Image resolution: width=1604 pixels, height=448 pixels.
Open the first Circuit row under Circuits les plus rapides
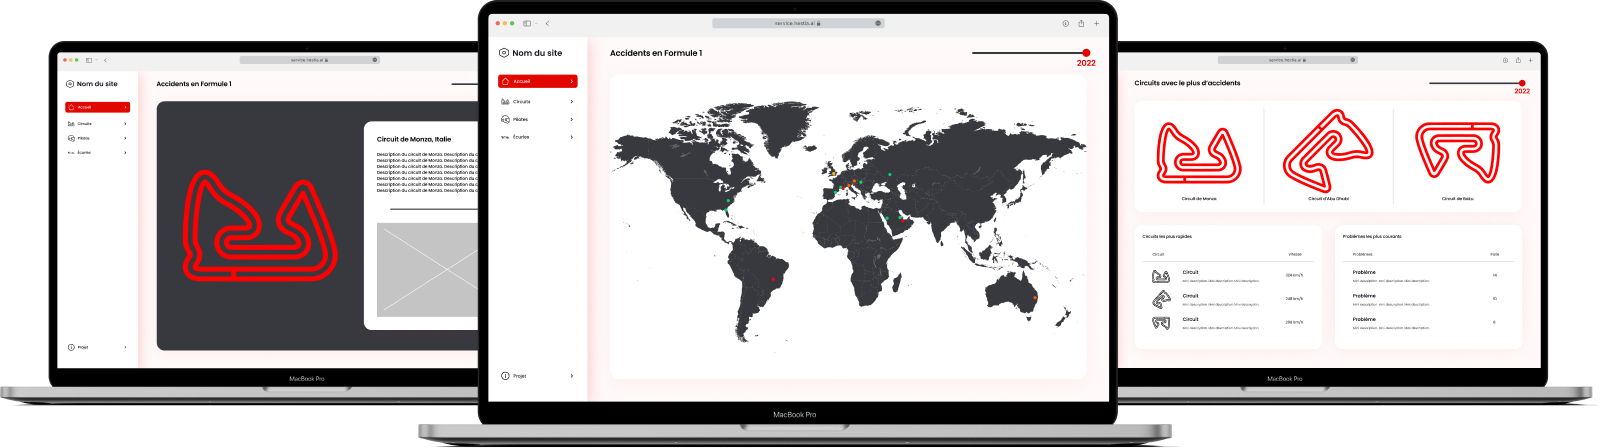[x=1227, y=275]
